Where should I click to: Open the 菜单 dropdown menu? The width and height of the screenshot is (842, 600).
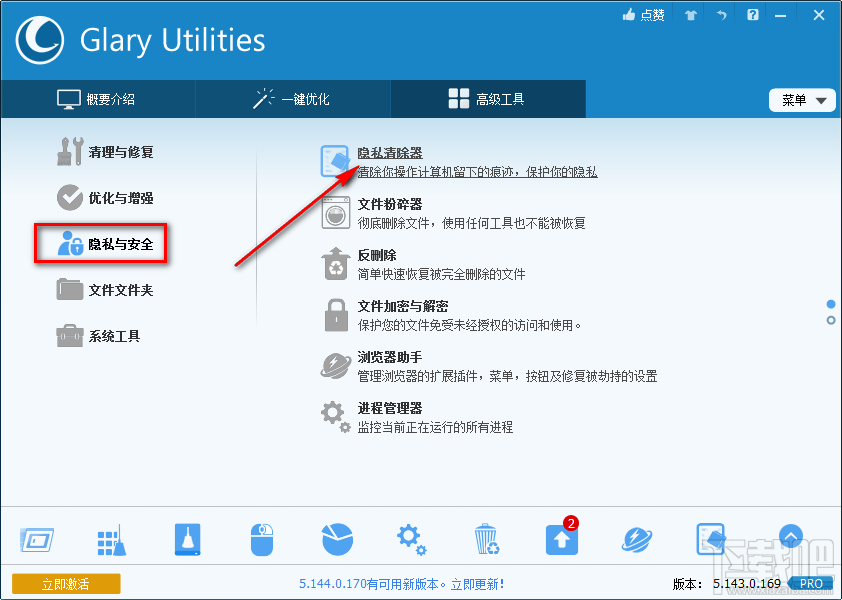pos(801,100)
